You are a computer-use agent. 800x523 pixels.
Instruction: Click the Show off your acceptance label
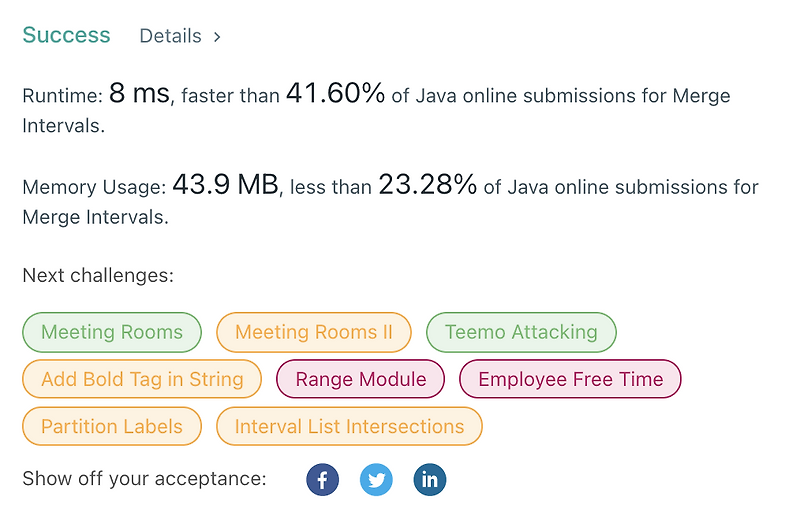tap(144, 479)
